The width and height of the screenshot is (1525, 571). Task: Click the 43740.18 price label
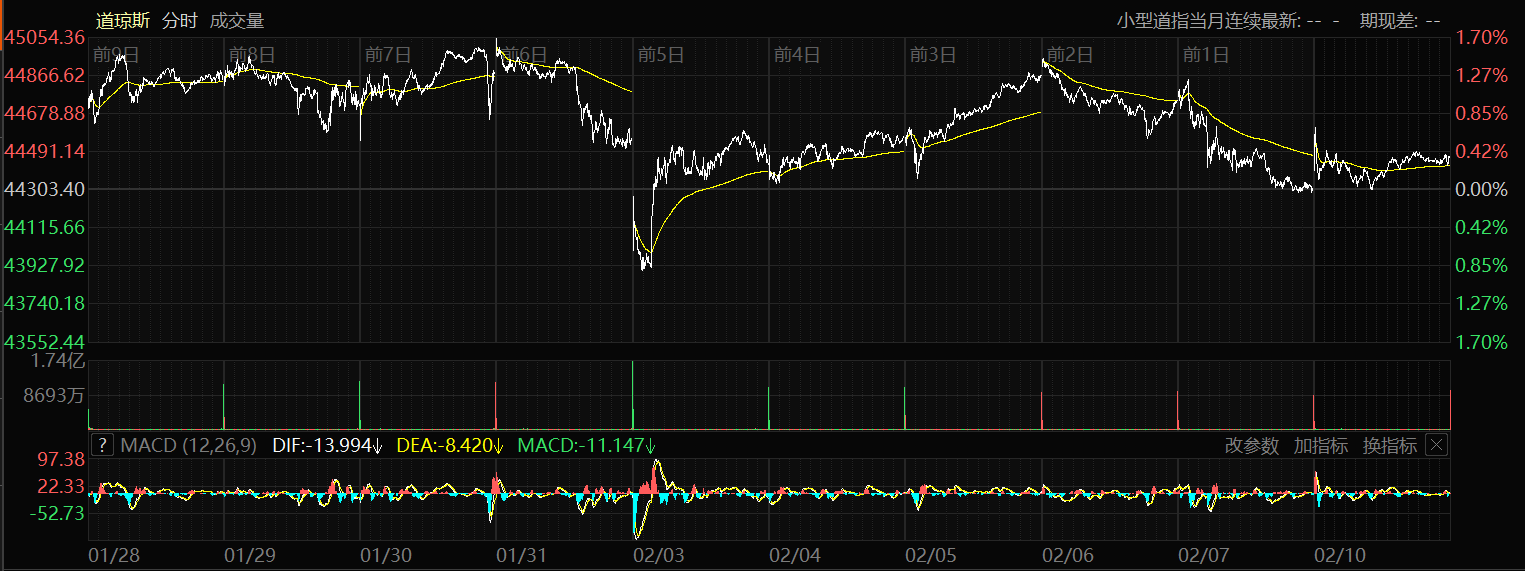(45, 302)
